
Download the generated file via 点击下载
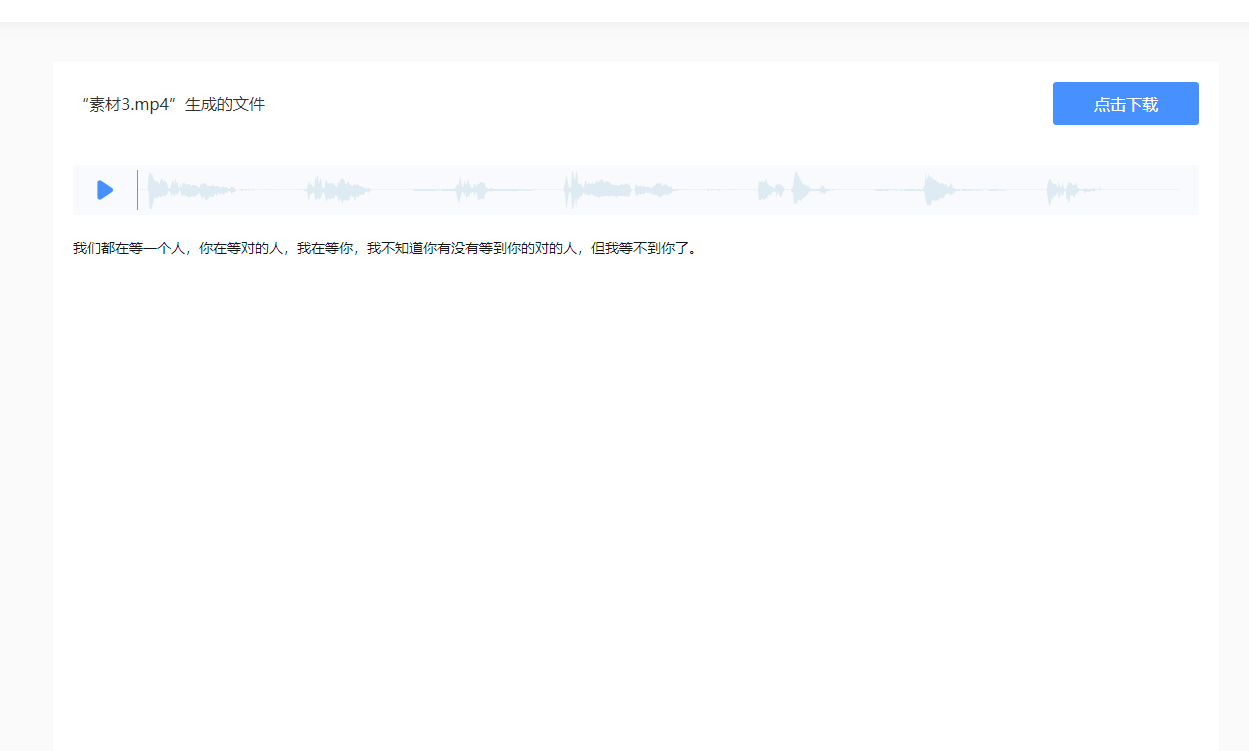click(x=1125, y=103)
